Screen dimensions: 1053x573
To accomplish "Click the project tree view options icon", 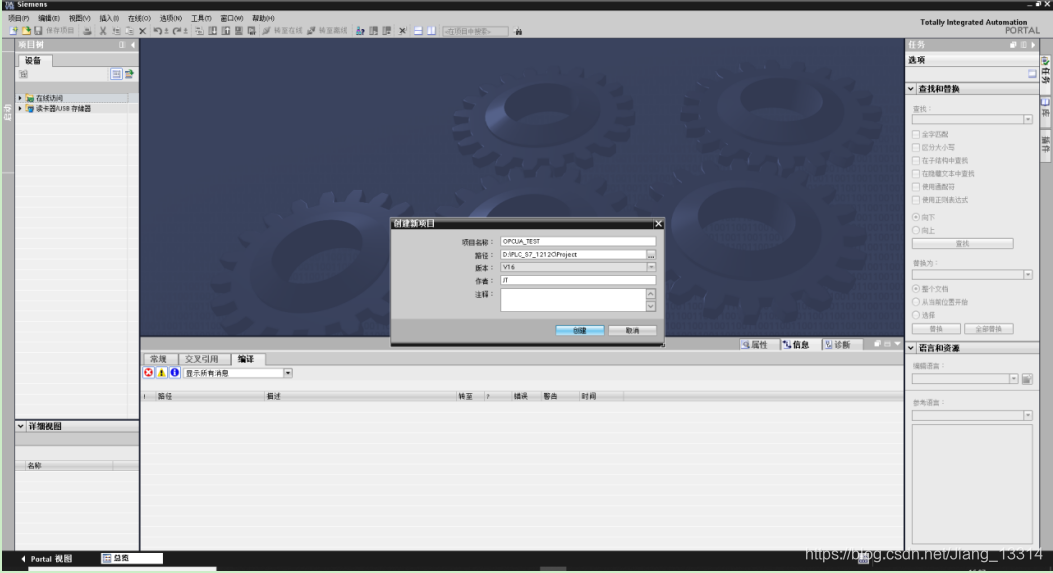I will (116, 74).
